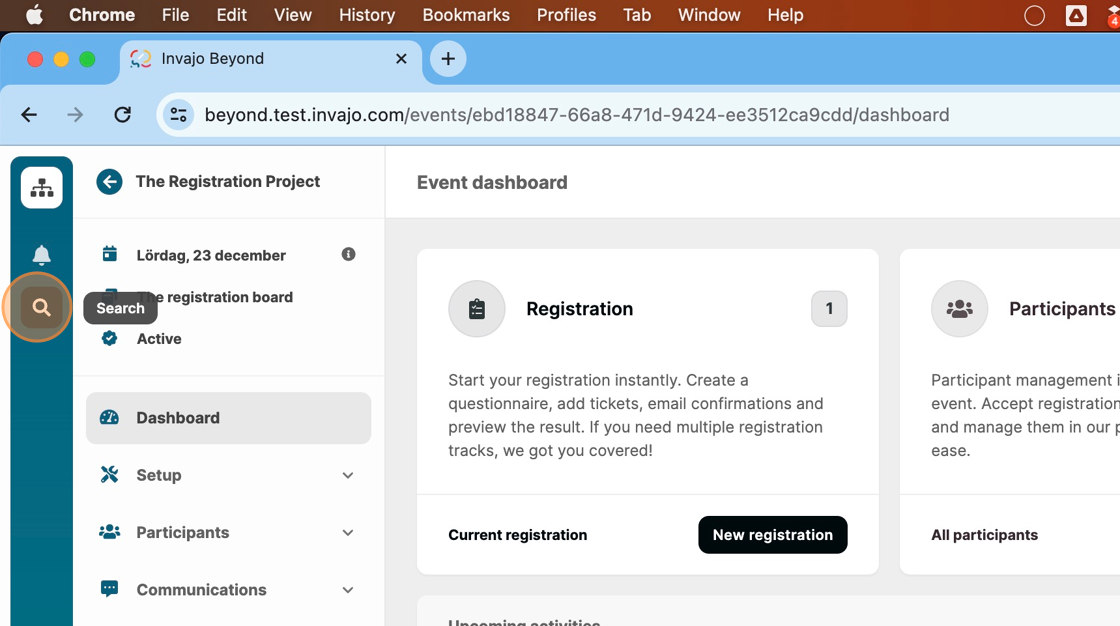The width and height of the screenshot is (1120, 626).
Task: Click the site settings icon in address bar
Action: (x=179, y=115)
